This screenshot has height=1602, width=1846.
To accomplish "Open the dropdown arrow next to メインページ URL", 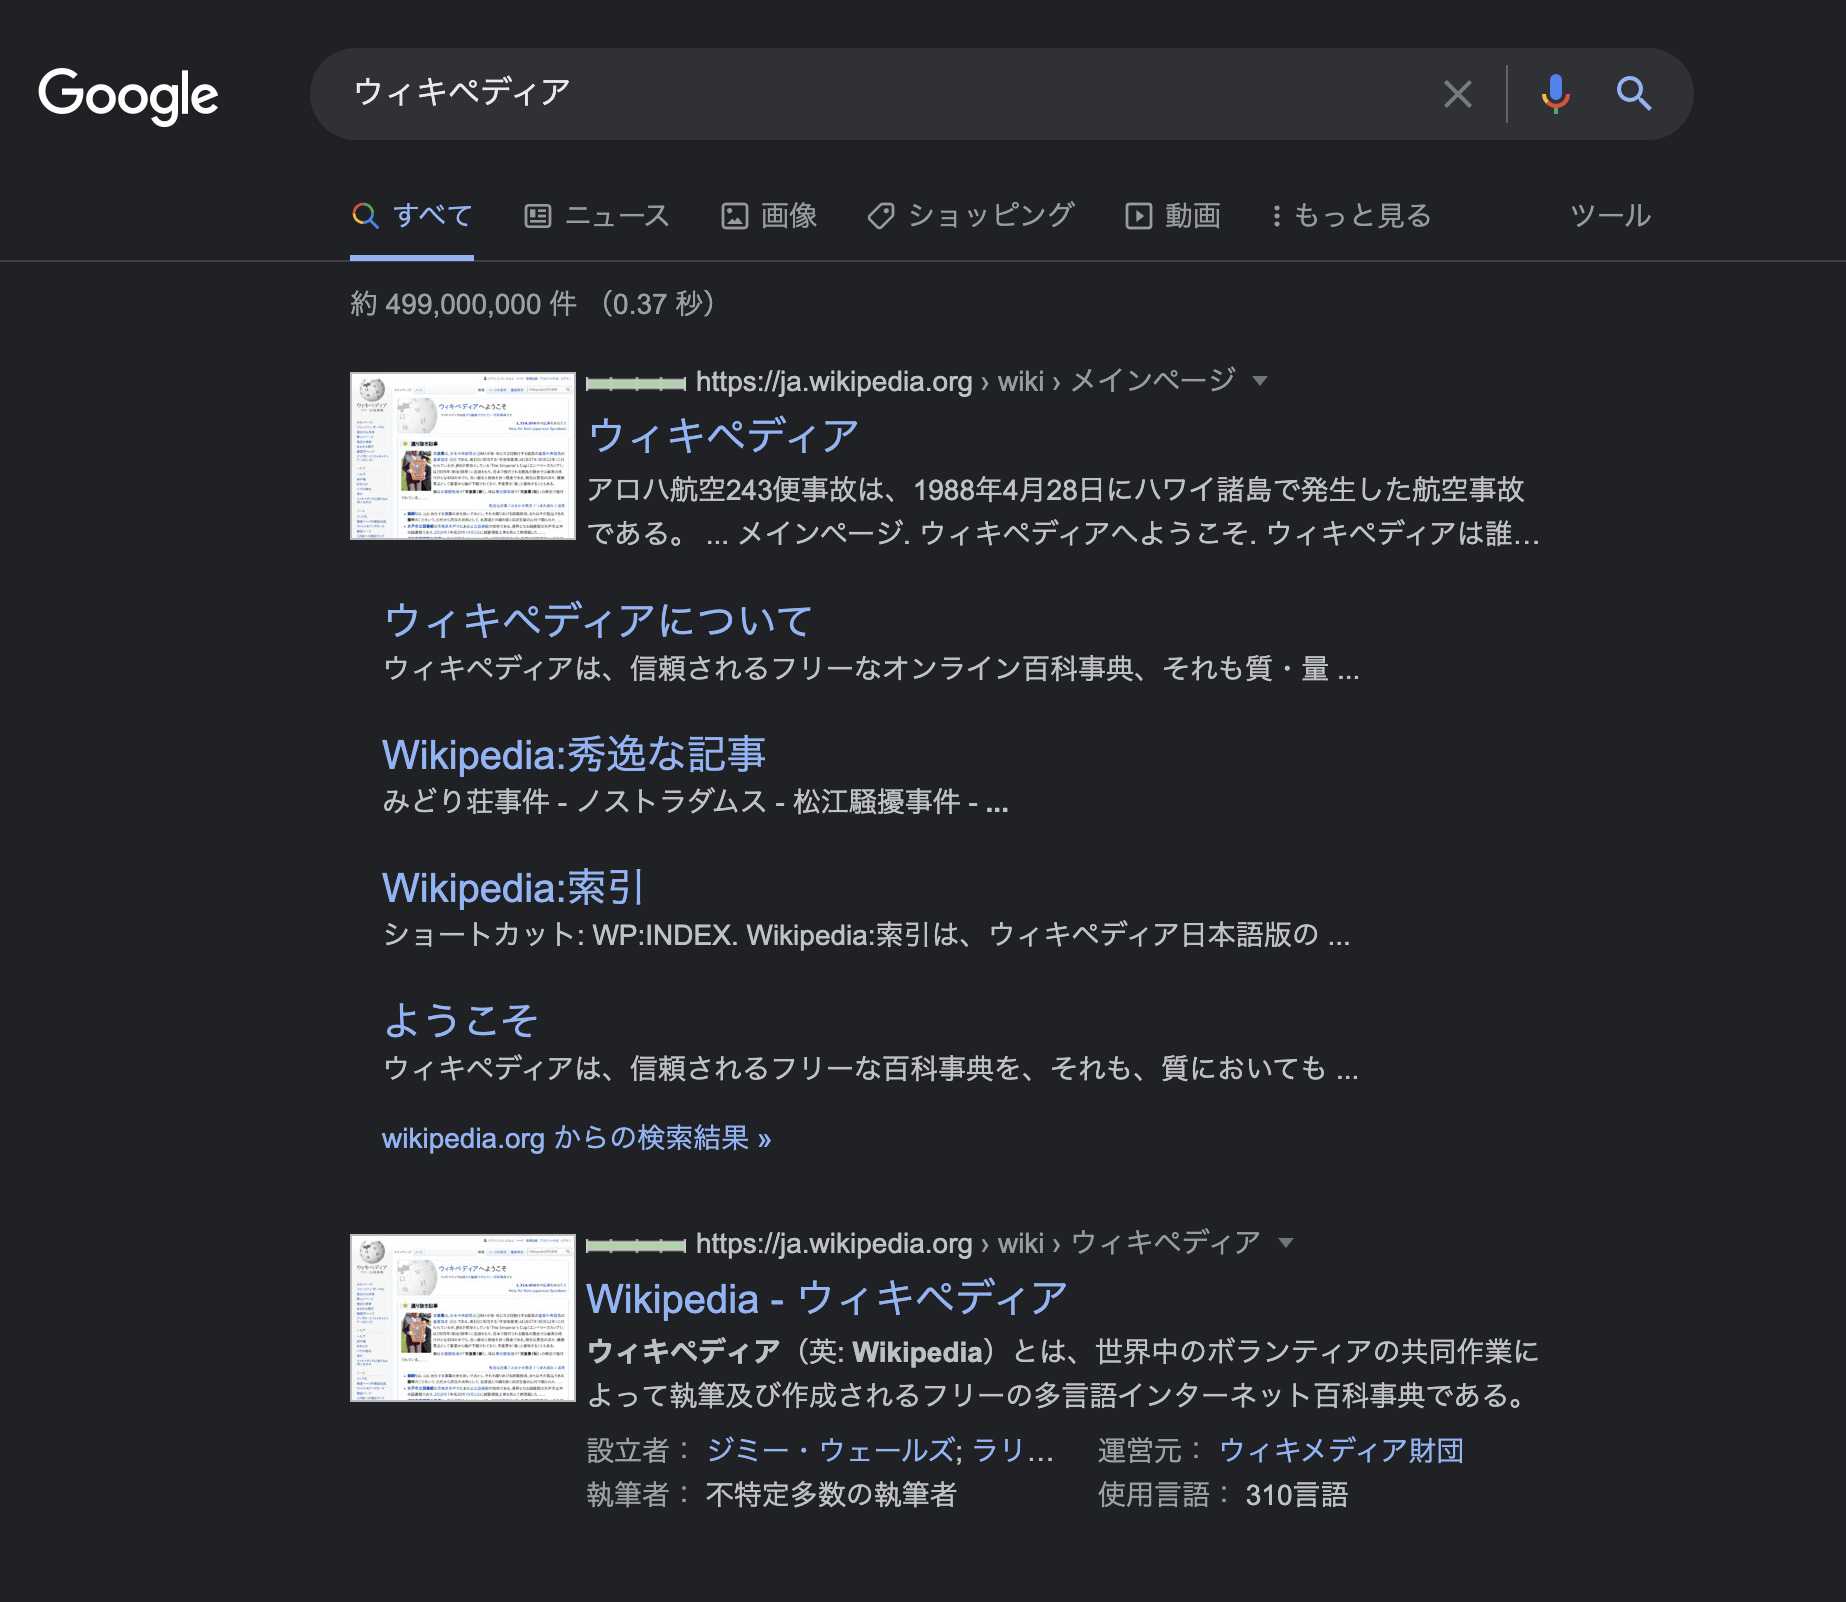I will (x=1260, y=381).
